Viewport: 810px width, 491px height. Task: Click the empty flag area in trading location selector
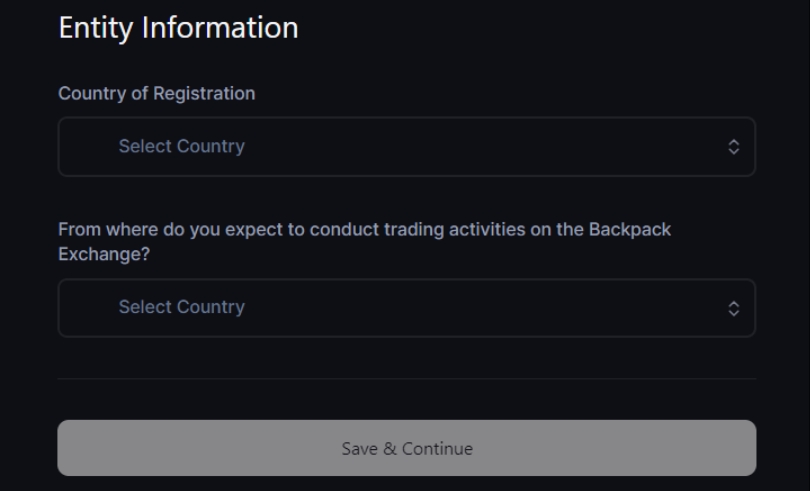point(90,307)
